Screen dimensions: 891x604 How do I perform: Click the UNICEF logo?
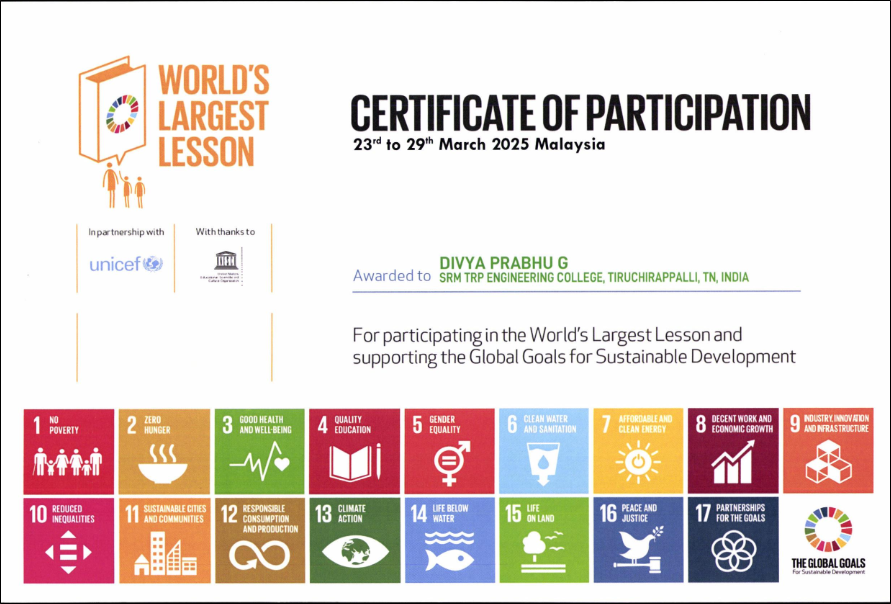pyautogui.click(x=126, y=264)
